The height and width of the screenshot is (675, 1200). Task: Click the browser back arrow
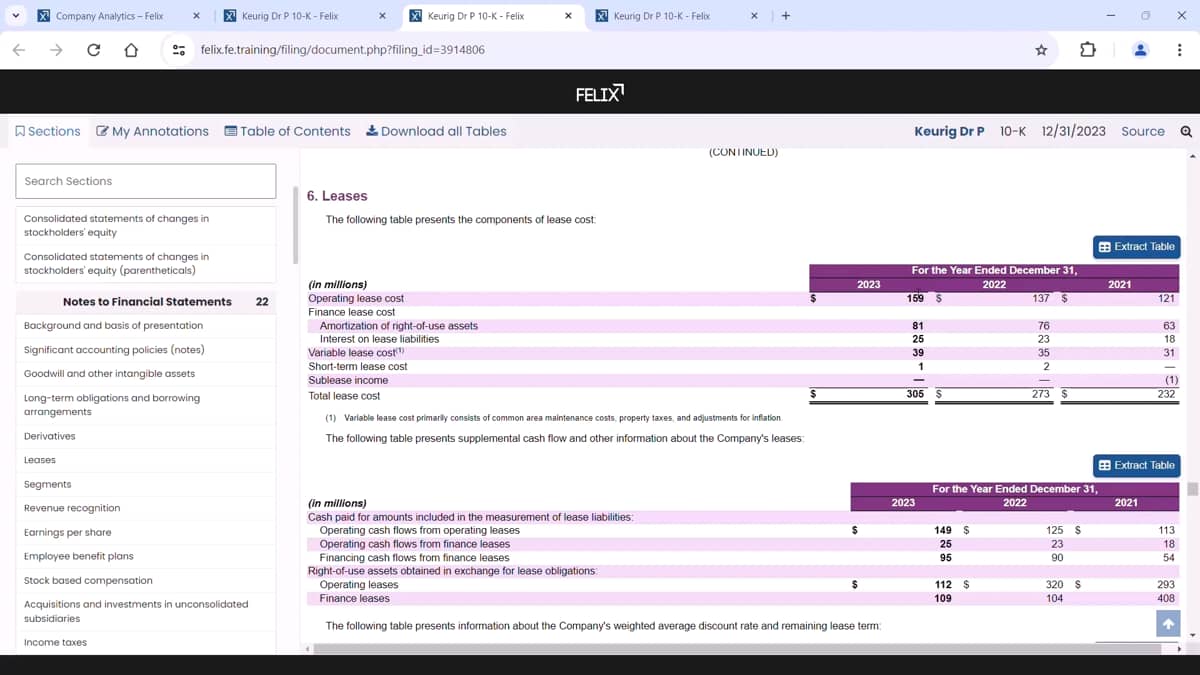(x=19, y=50)
